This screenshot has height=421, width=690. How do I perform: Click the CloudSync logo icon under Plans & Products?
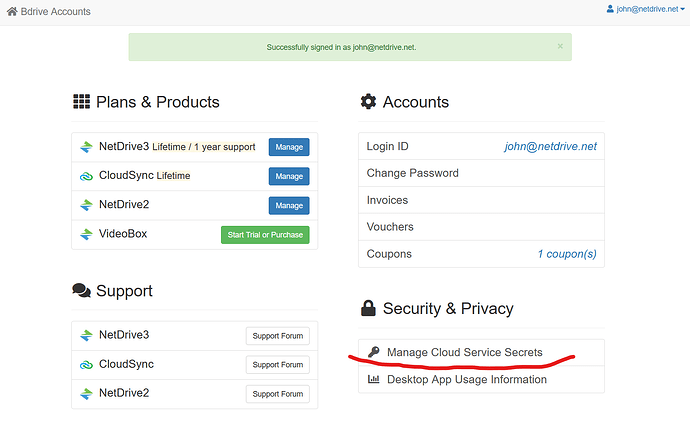click(x=86, y=176)
